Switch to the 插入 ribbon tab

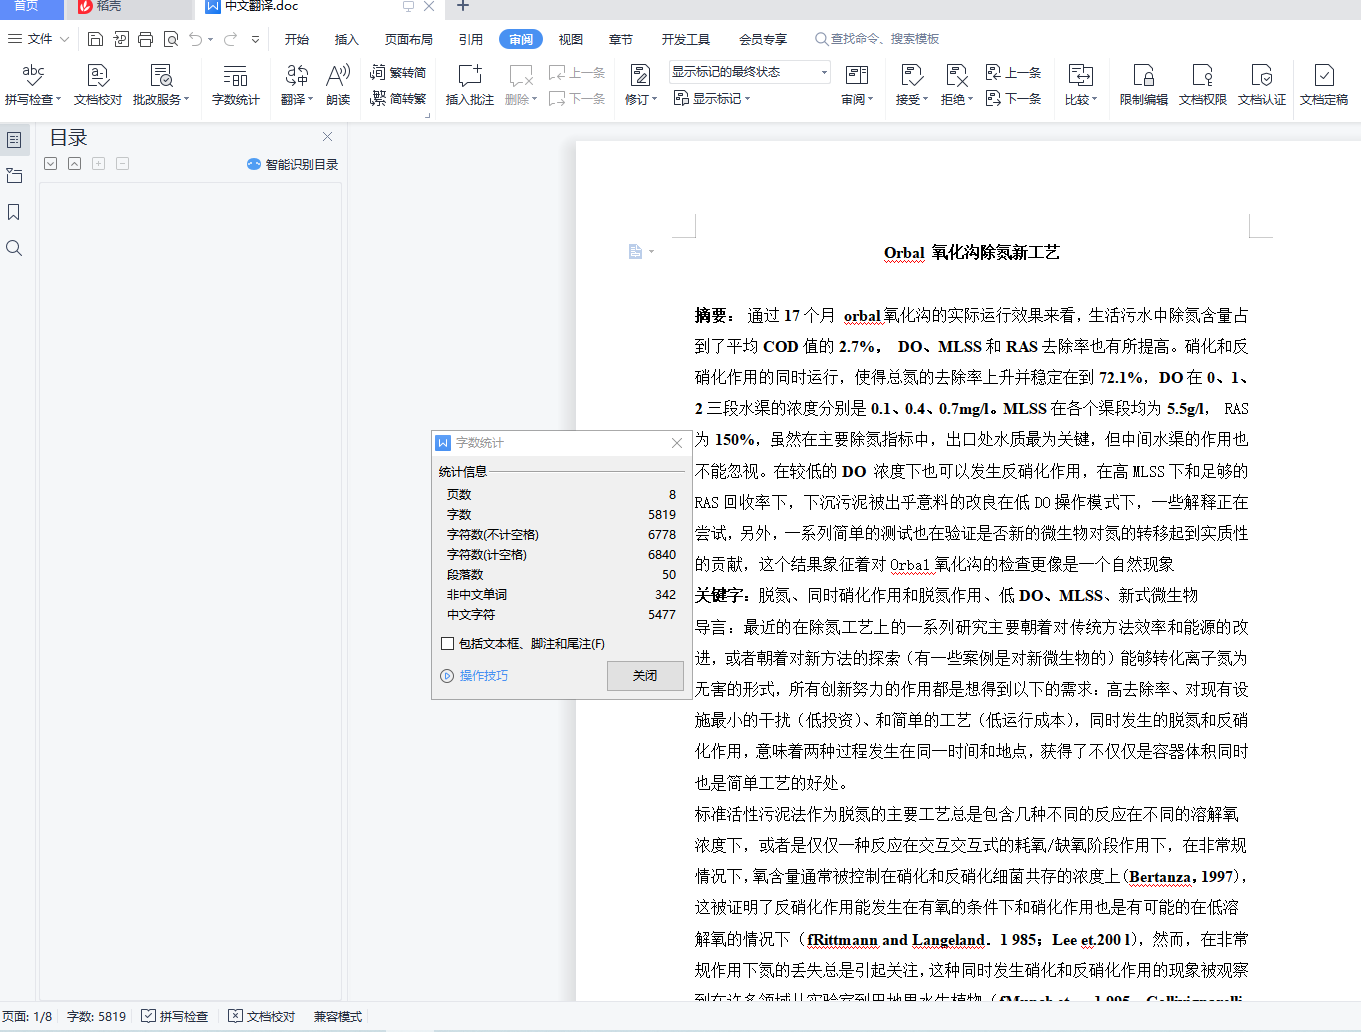347,39
